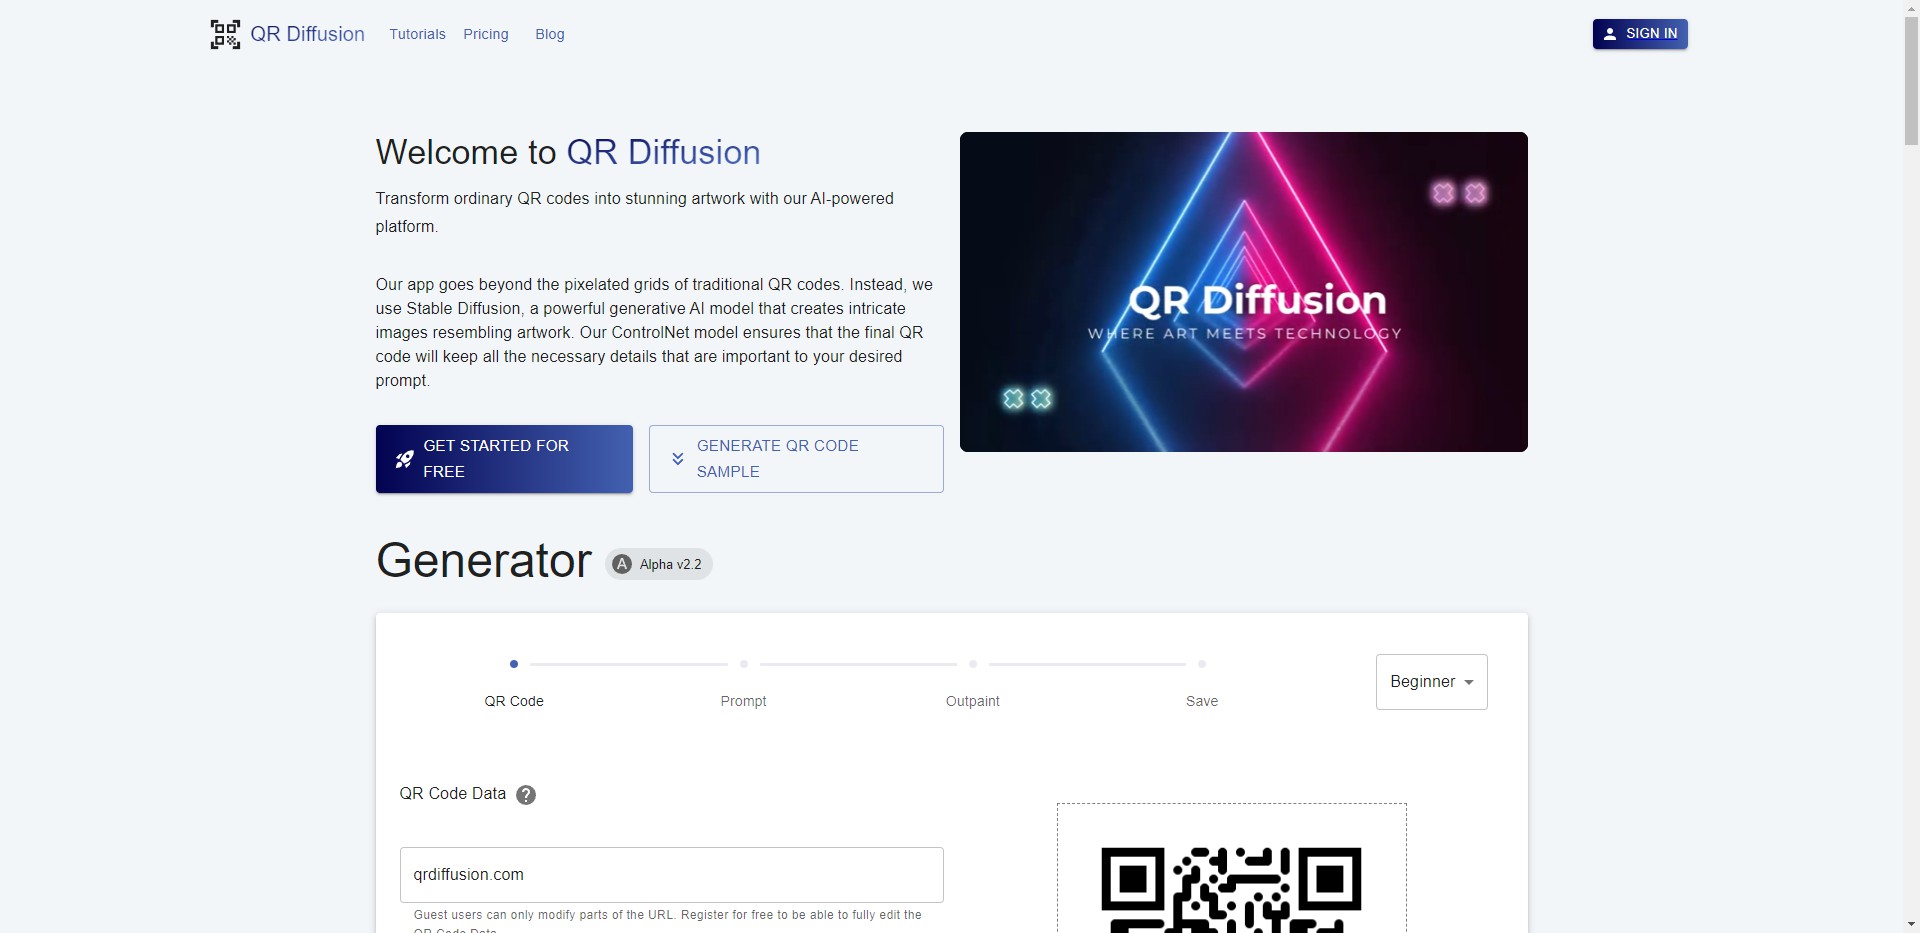The width and height of the screenshot is (1920, 933).
Task: Select the Save step in the stepper
Action: (x=1202, y=663)
